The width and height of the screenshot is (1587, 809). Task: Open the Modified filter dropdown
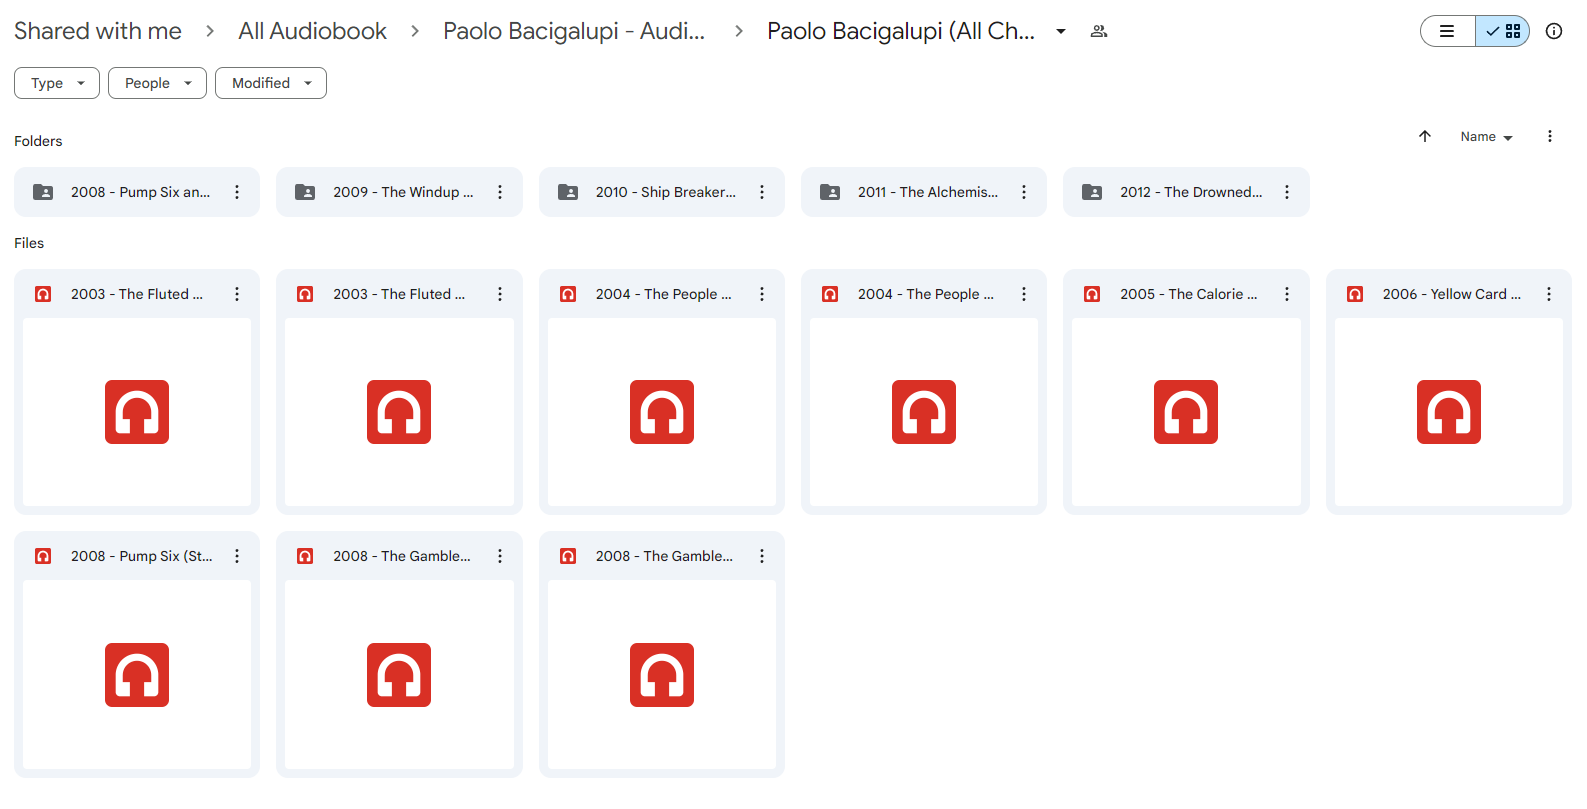click(x=271, y=83)
